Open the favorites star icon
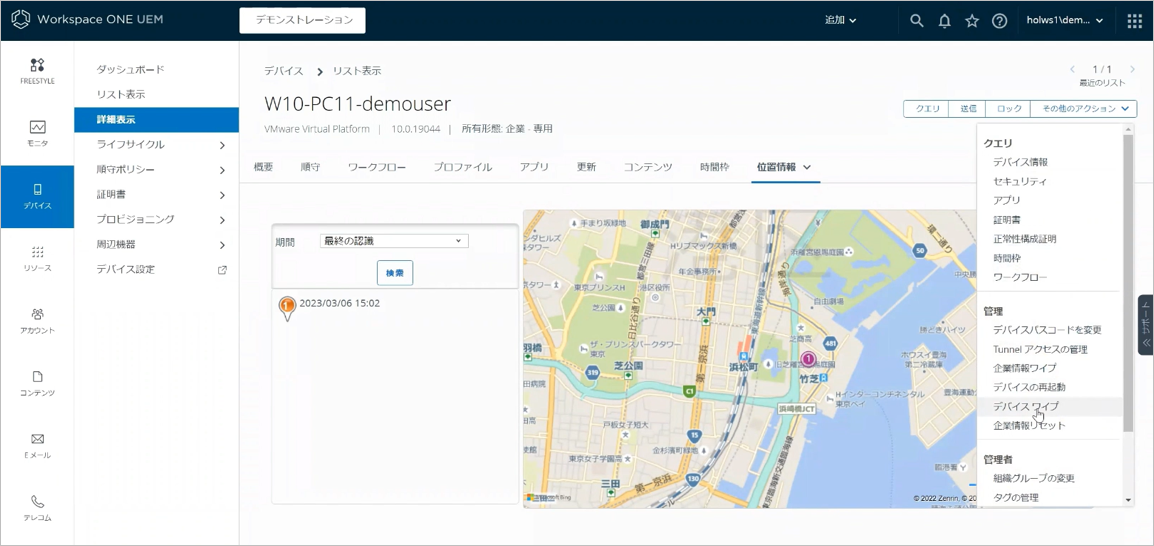Viewport: 1154px width, 546px height. (x=971, y=21)
